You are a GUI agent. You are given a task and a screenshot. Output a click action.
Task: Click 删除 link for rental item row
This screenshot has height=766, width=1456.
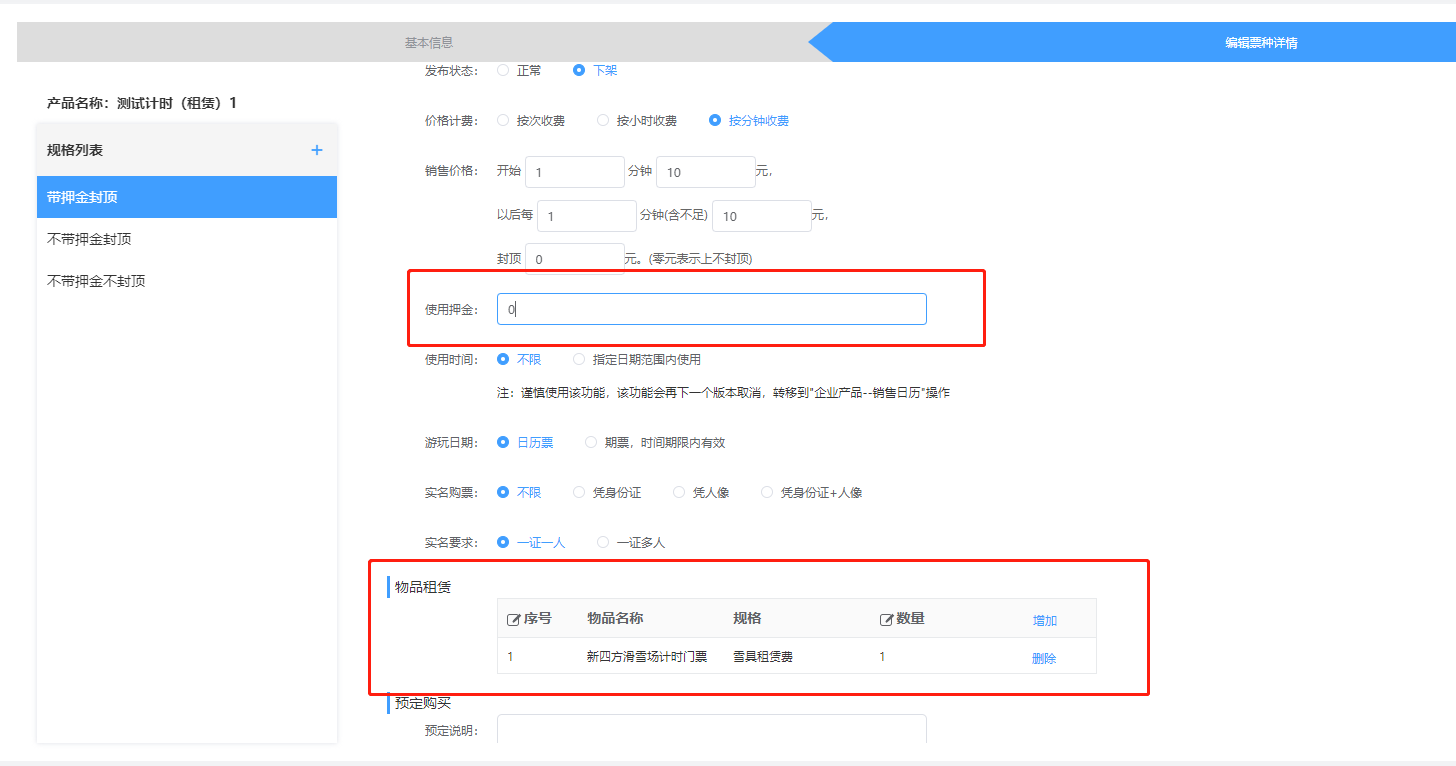[1044, 659]
